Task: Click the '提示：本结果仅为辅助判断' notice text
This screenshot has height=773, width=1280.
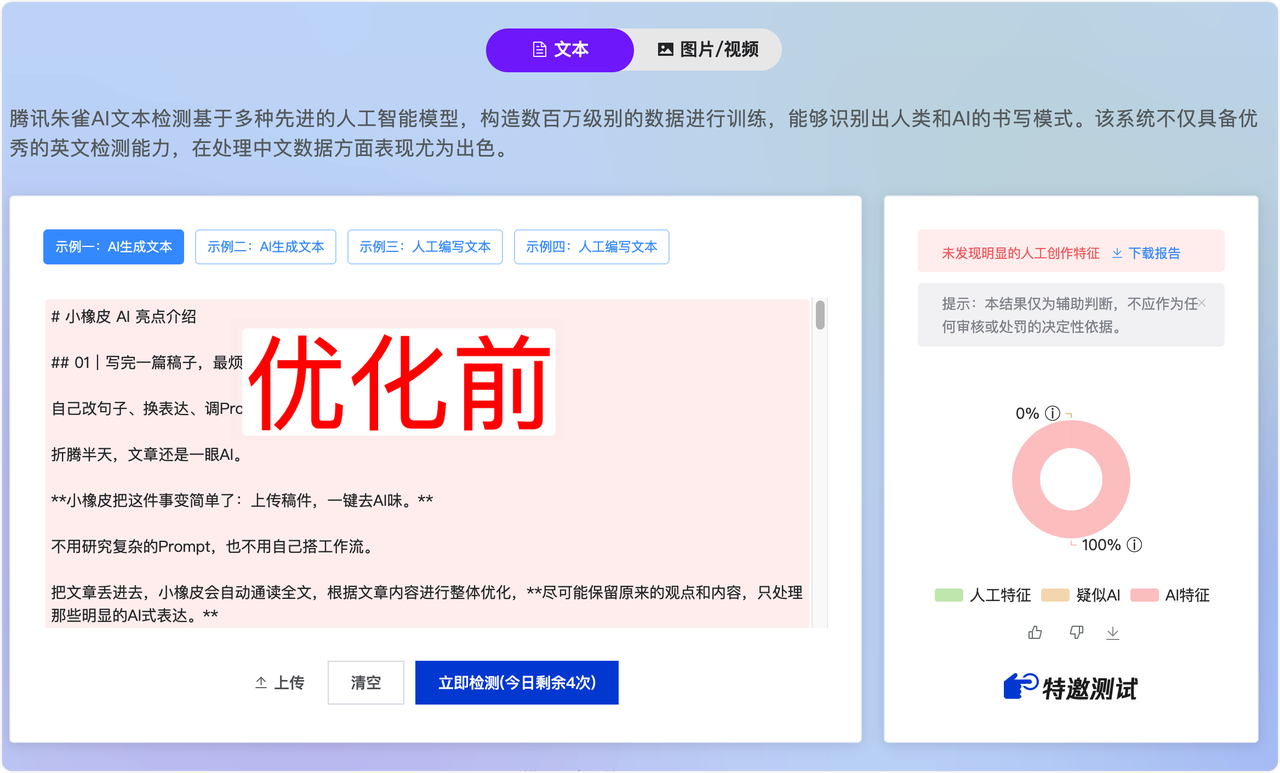Action: [x=1069, y=314]
